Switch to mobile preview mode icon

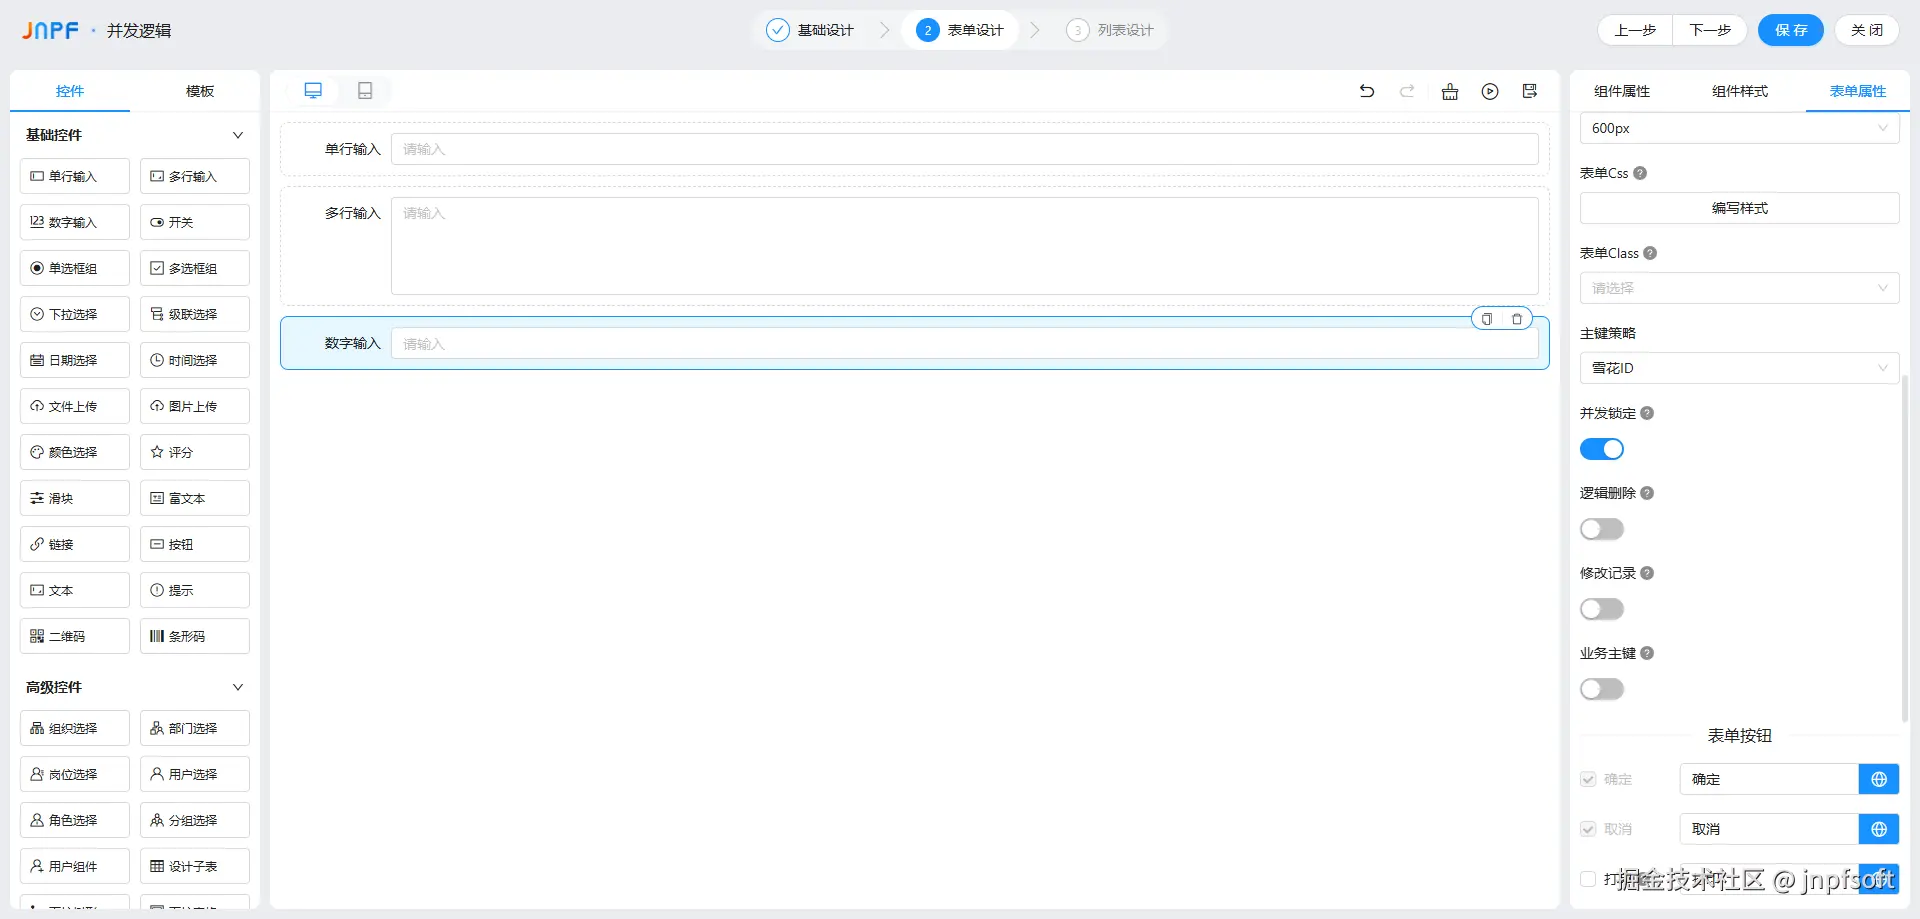(x=365, y=91)
